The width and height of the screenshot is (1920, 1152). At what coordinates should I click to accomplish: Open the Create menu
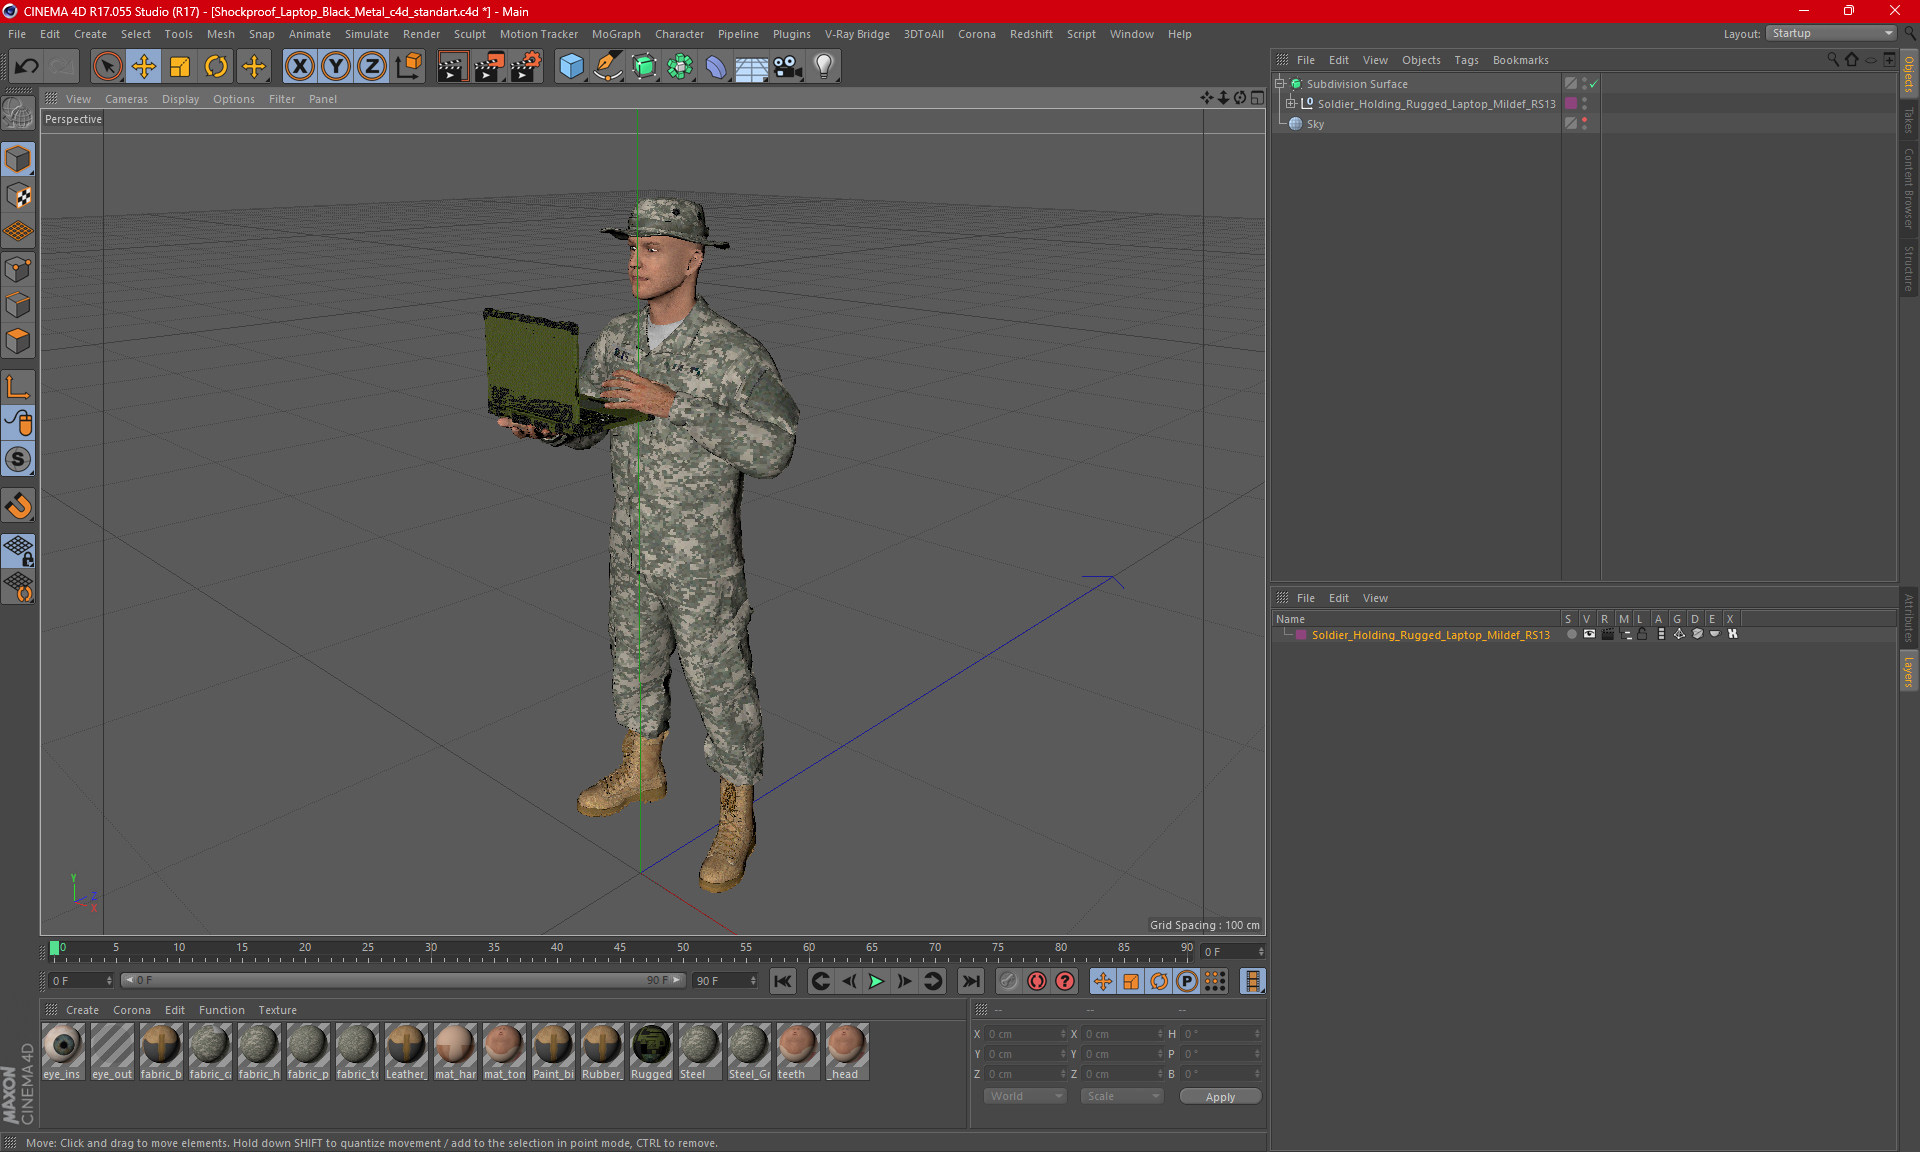pyautogui.click(x=90, y=34)
